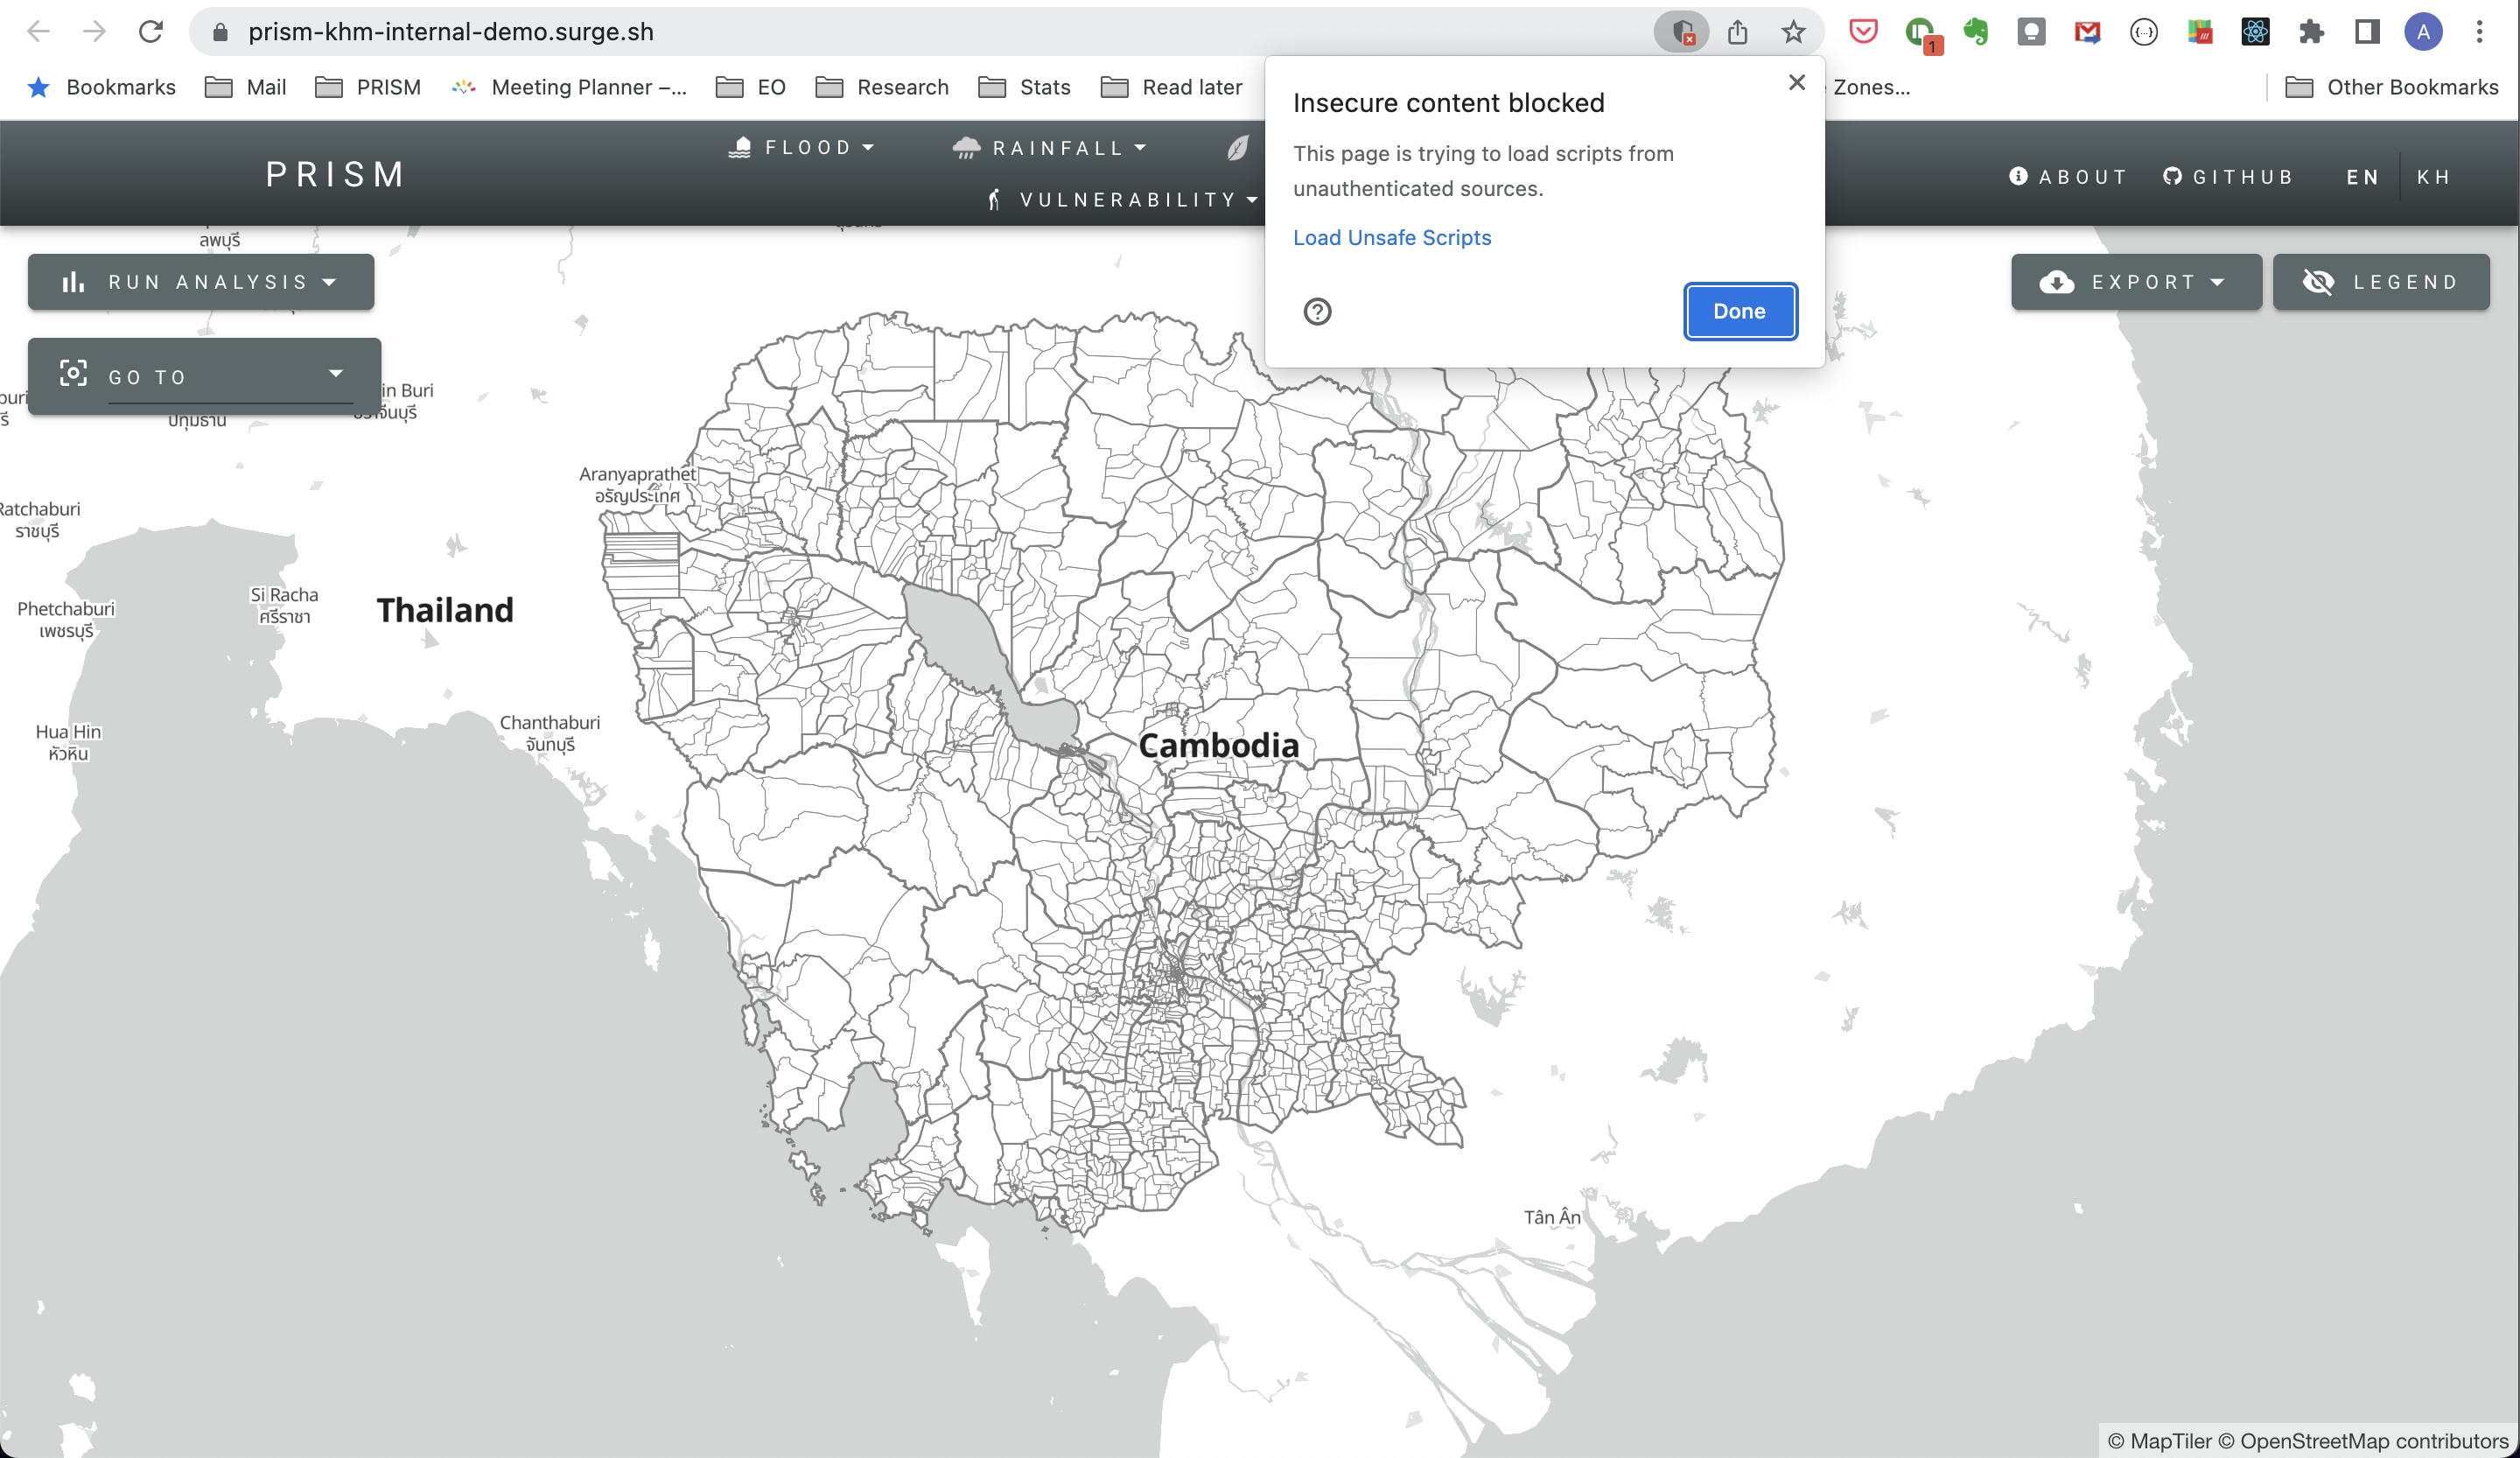The width and height of the screenshot is (2520, 1458).
Task: Open the Evernote elephant extension icon
Action: coord(1975,32)
